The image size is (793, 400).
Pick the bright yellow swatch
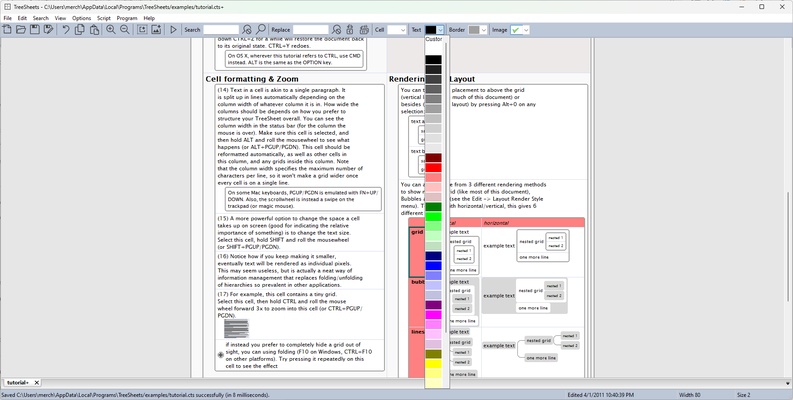433,364
